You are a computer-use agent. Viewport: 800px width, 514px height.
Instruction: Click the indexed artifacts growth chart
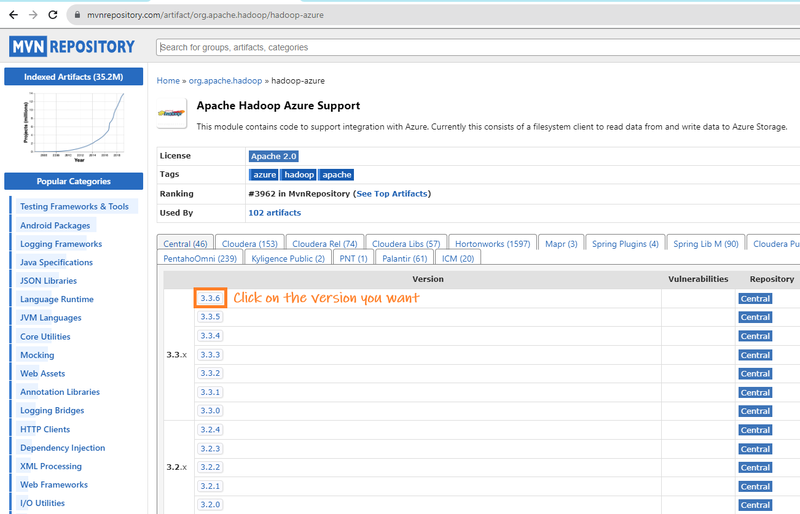click(x=73, y=127)
